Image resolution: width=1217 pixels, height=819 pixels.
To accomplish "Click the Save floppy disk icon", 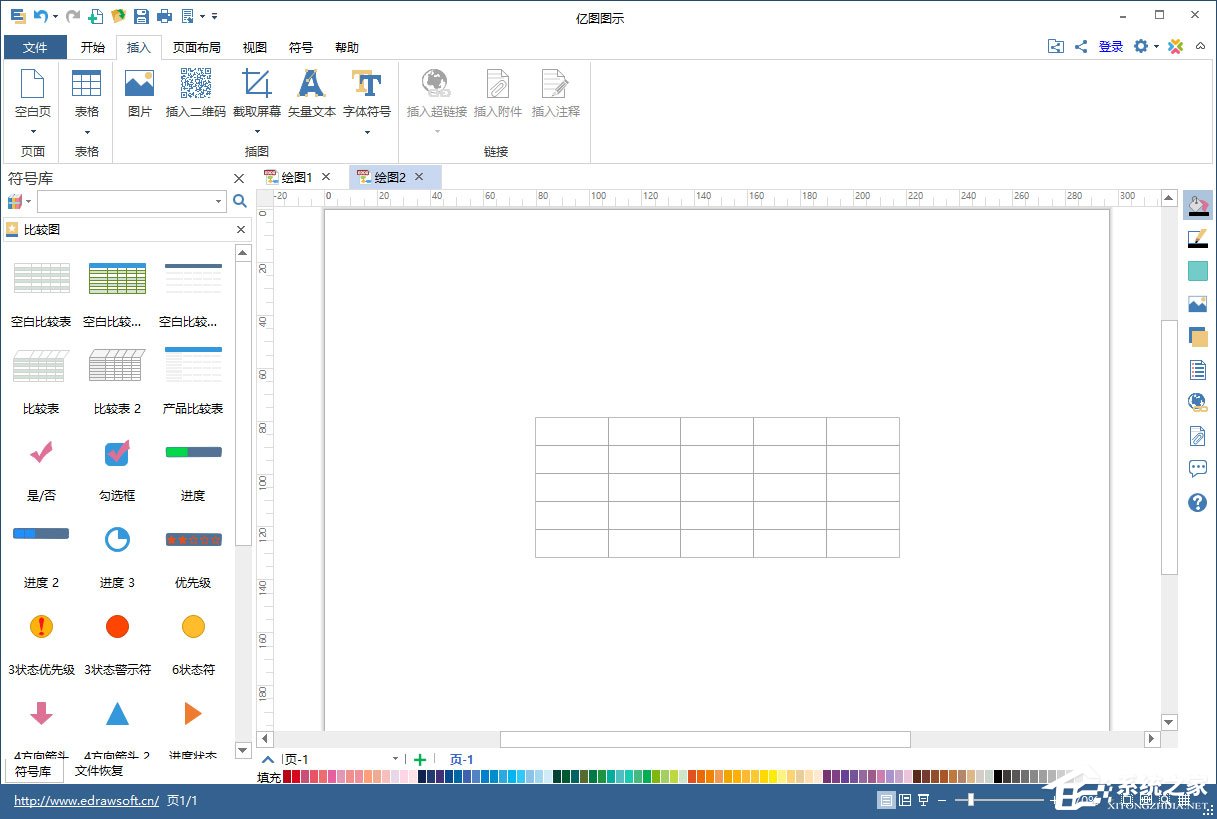I will [x=141, y=16].
